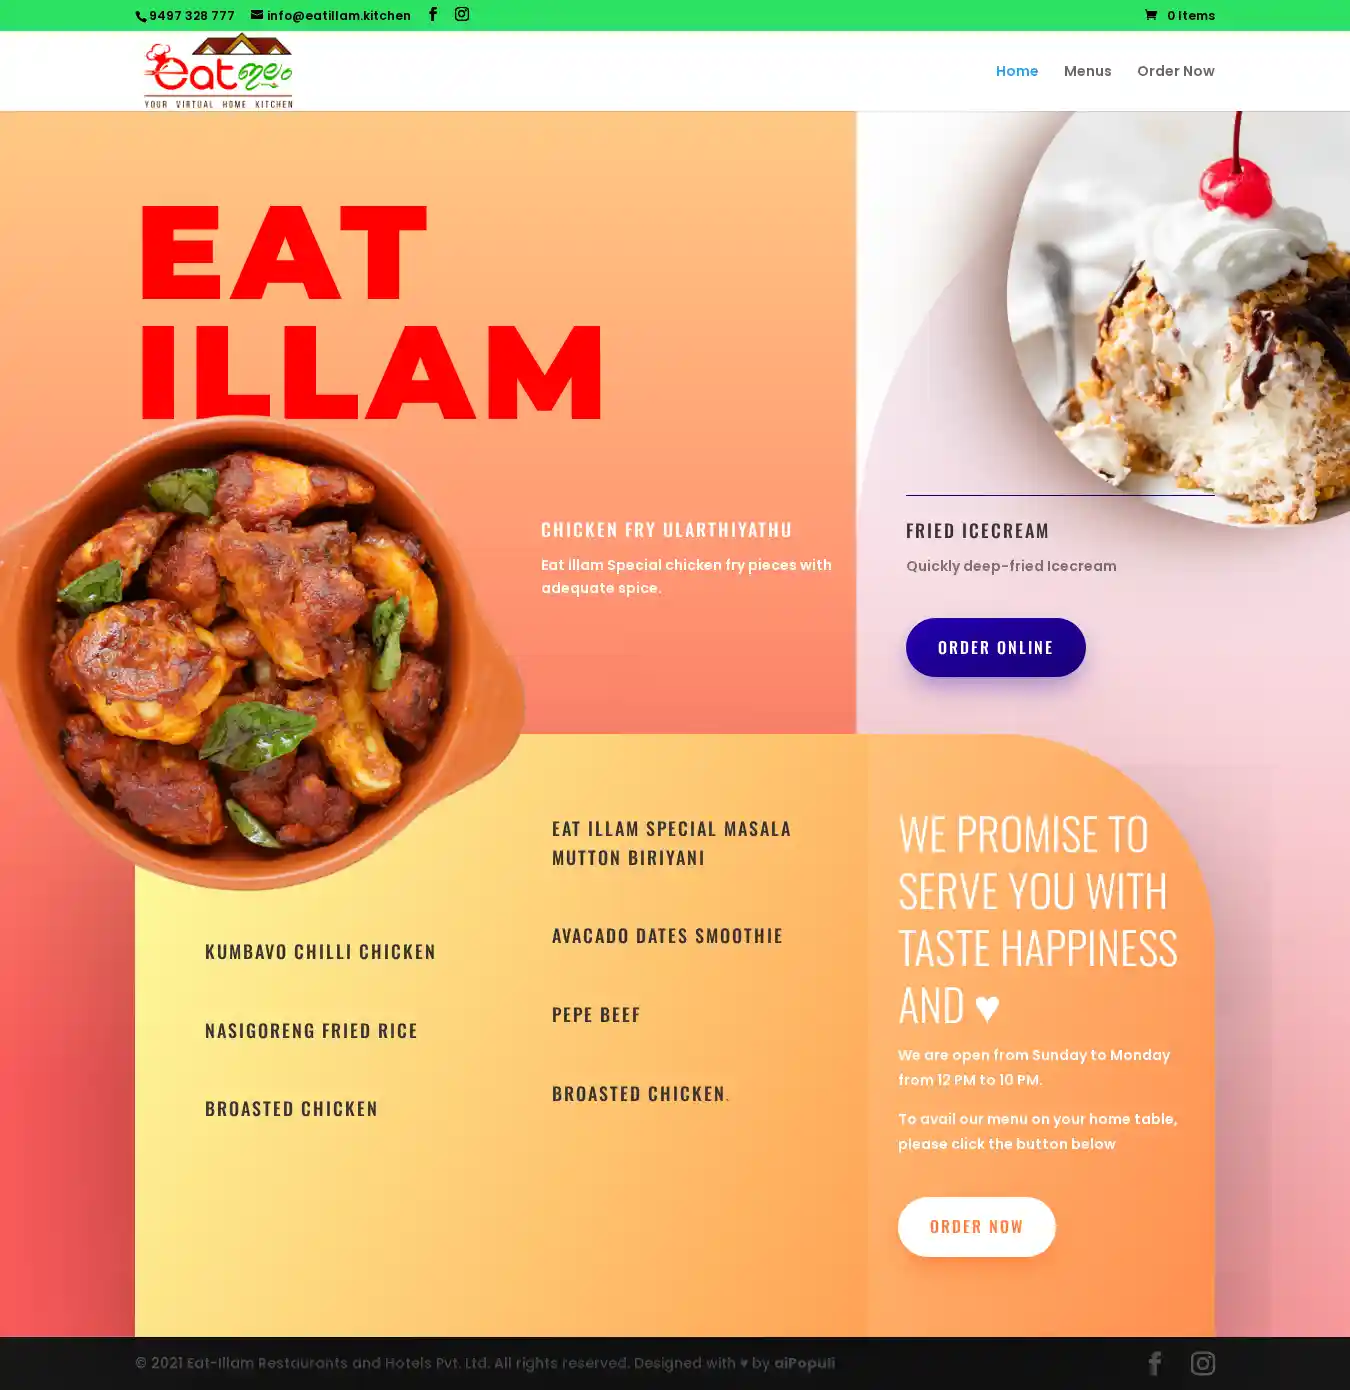
Task: Open the footer Facebook icon
Action: click(x=1155, y=1363)
